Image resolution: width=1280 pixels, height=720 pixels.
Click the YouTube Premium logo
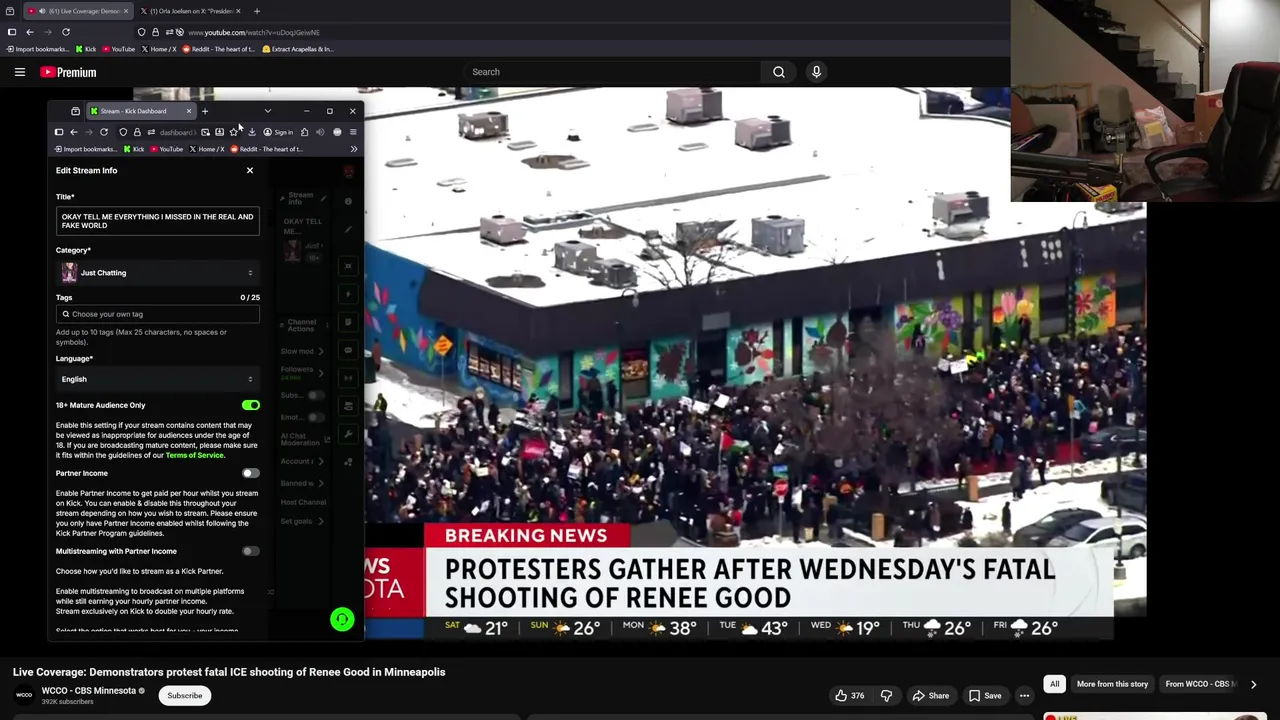(x=68, y=72)
